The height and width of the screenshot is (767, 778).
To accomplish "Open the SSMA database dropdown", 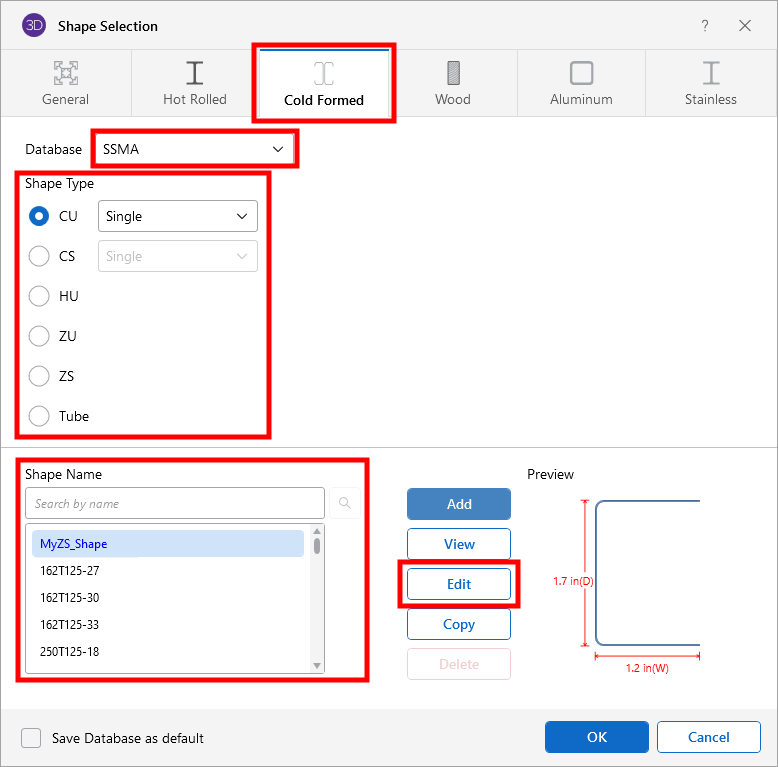I will (194, 149).
